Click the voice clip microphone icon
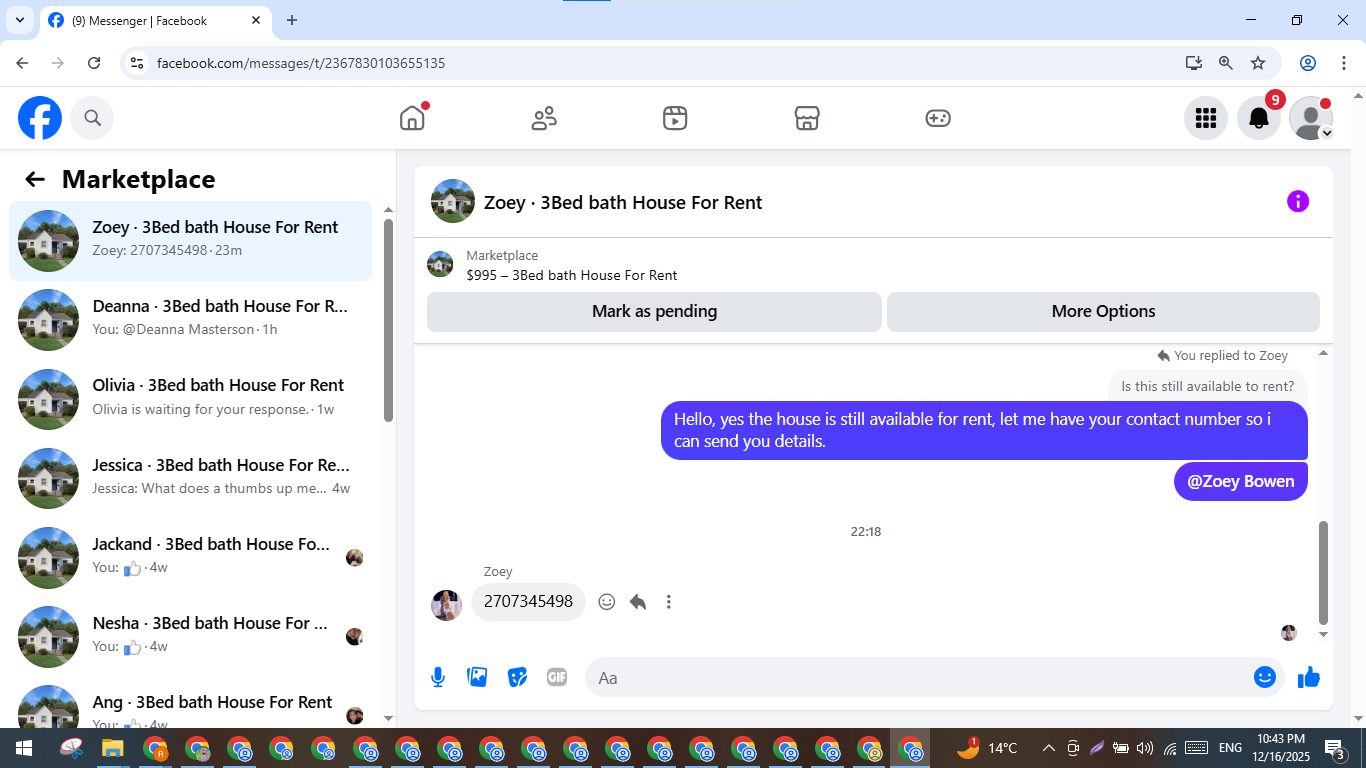This screenshot has height=768, width=1366. 438,677
